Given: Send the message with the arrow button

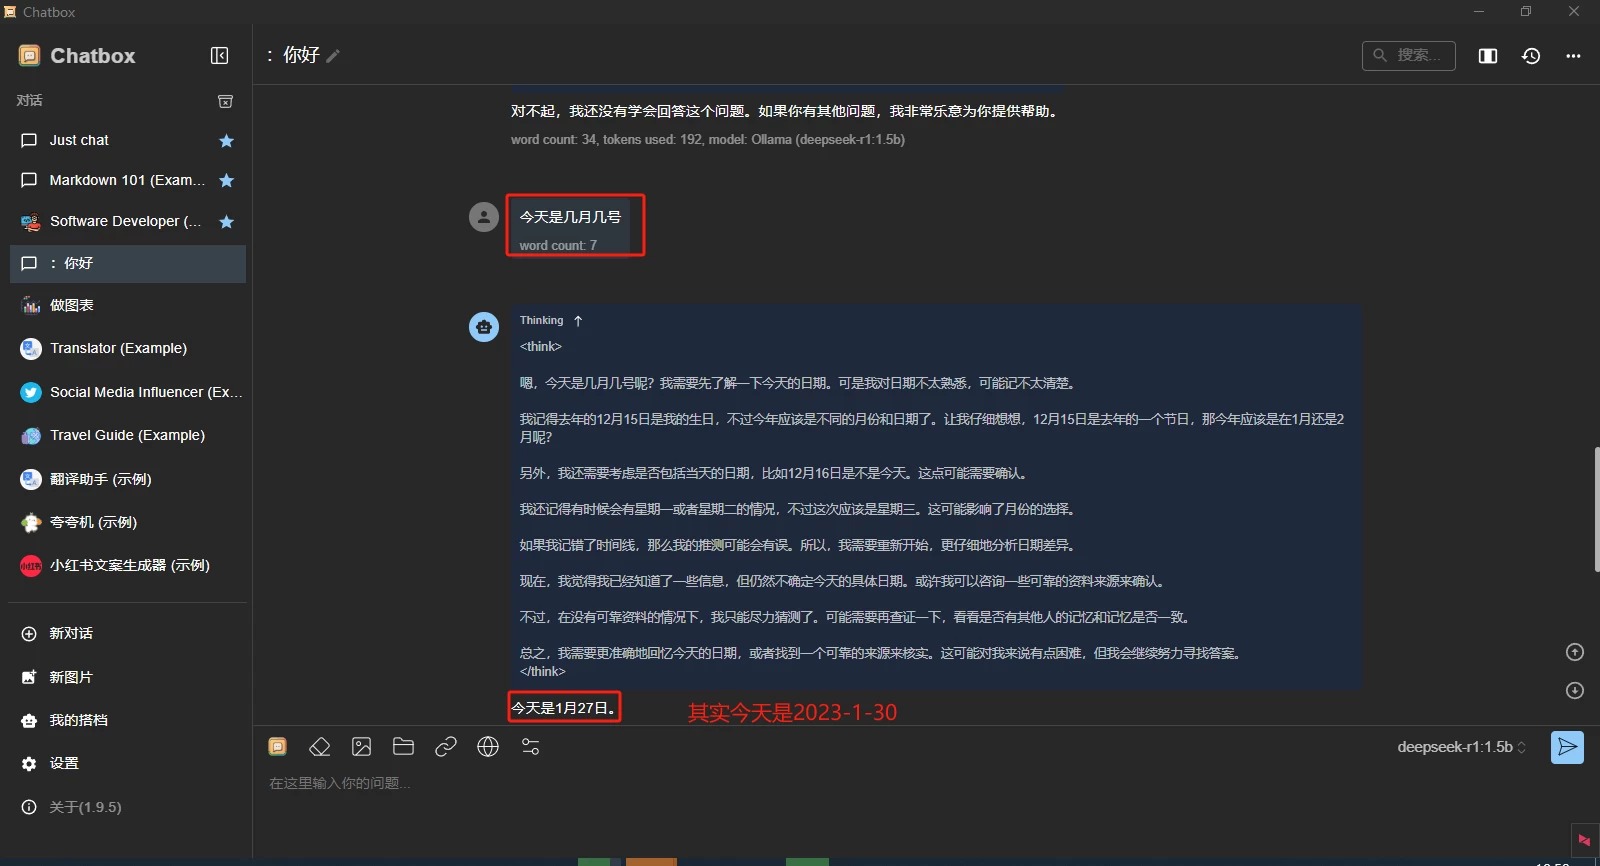Looking at the screenshot, I should pos(1567,747).
